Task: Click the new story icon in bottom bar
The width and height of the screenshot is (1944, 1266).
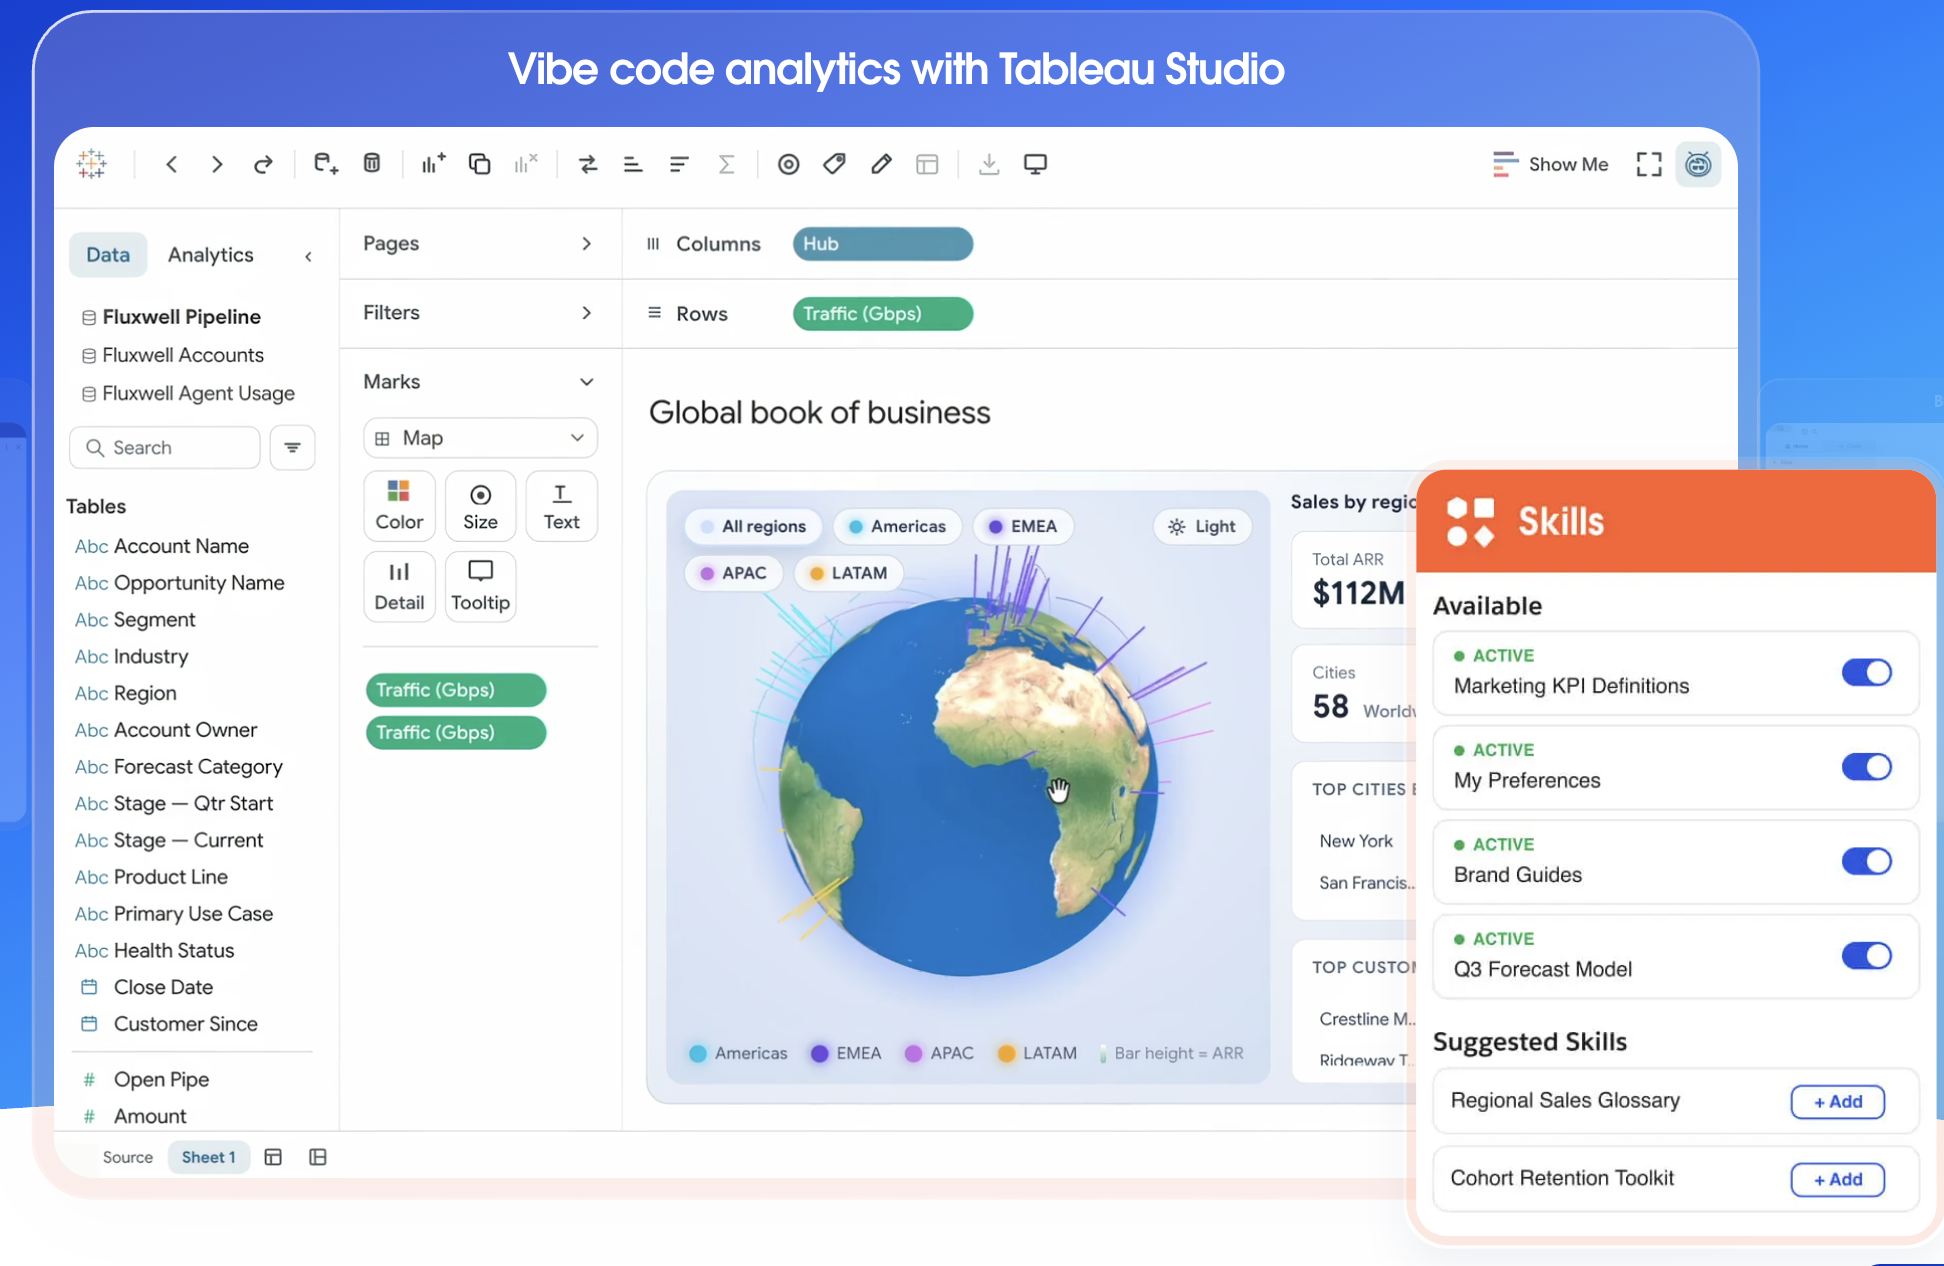Action: 318,1157
